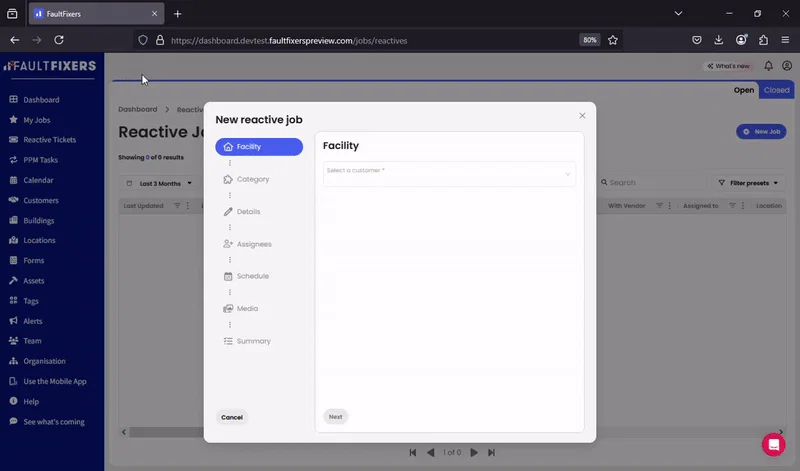The height and width of the screenshot is (471, 800).
Task: Click the Next button in the dialog
Action: [336, 416]
